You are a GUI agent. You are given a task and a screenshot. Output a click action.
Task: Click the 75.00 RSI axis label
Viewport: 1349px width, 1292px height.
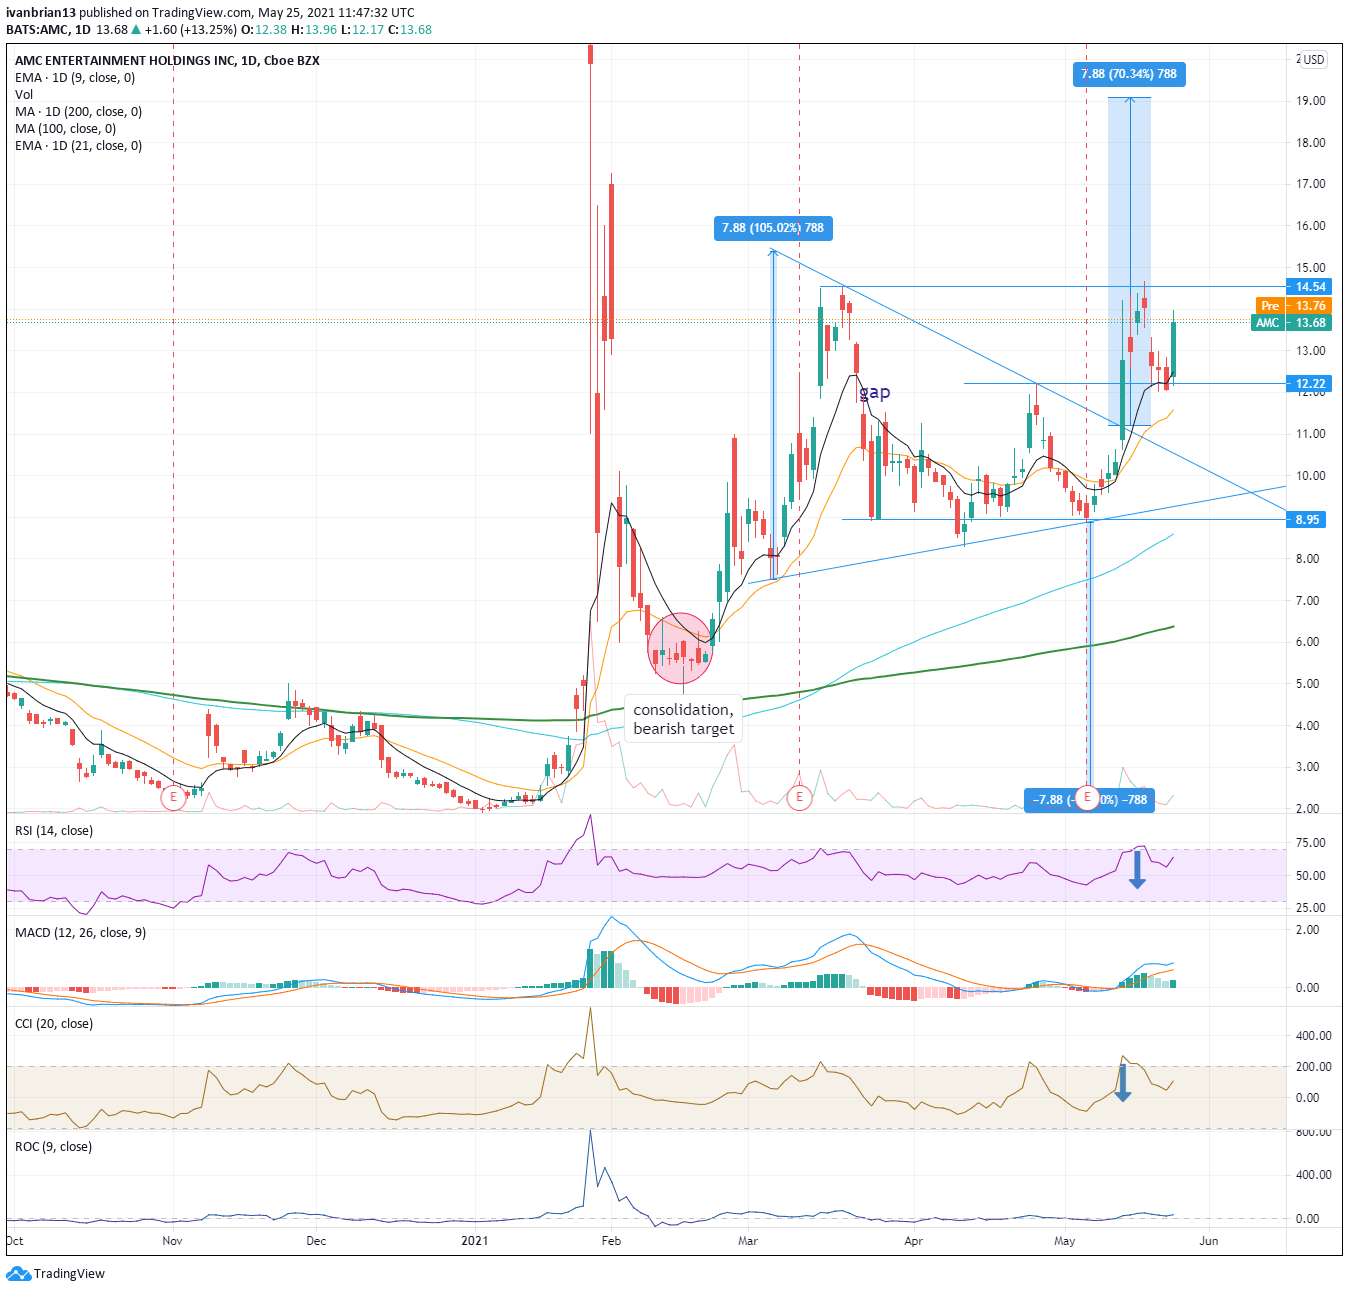tap(1311, 843)
